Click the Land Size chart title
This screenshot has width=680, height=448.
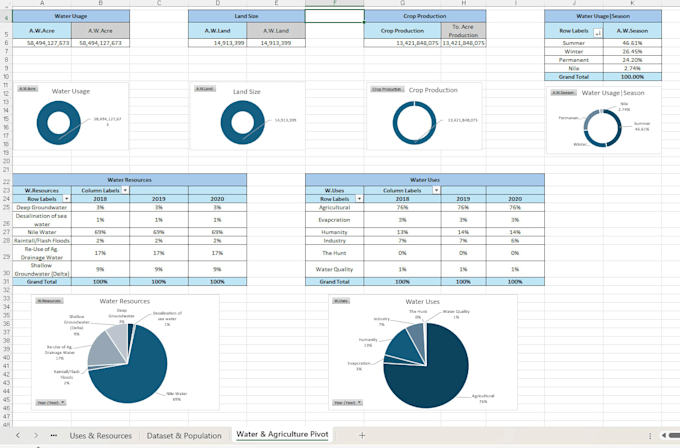click(x=247, y=92)
